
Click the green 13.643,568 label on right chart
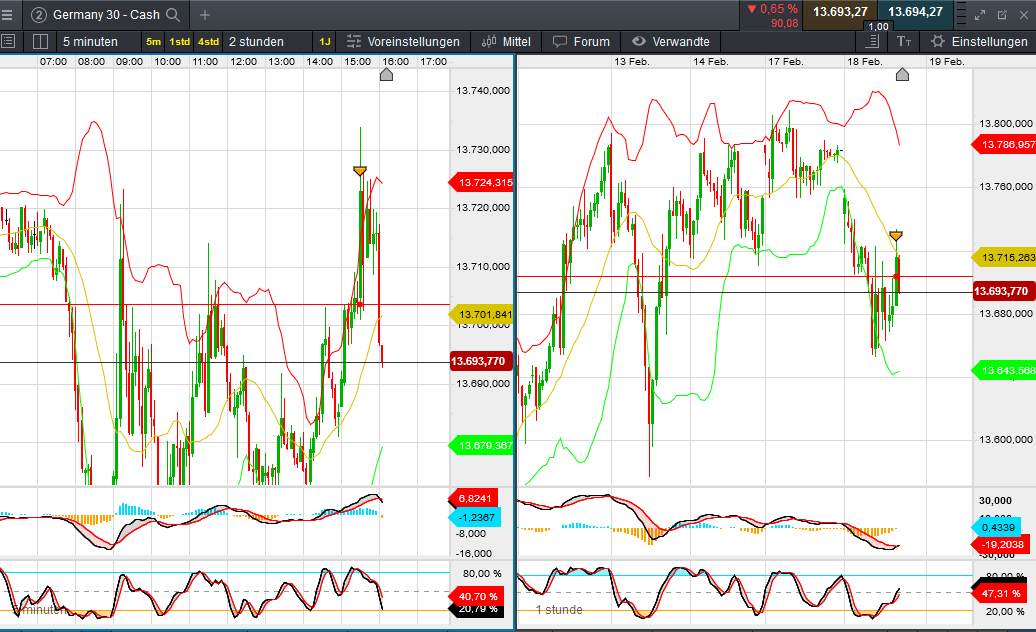(x=1004, y=370)
